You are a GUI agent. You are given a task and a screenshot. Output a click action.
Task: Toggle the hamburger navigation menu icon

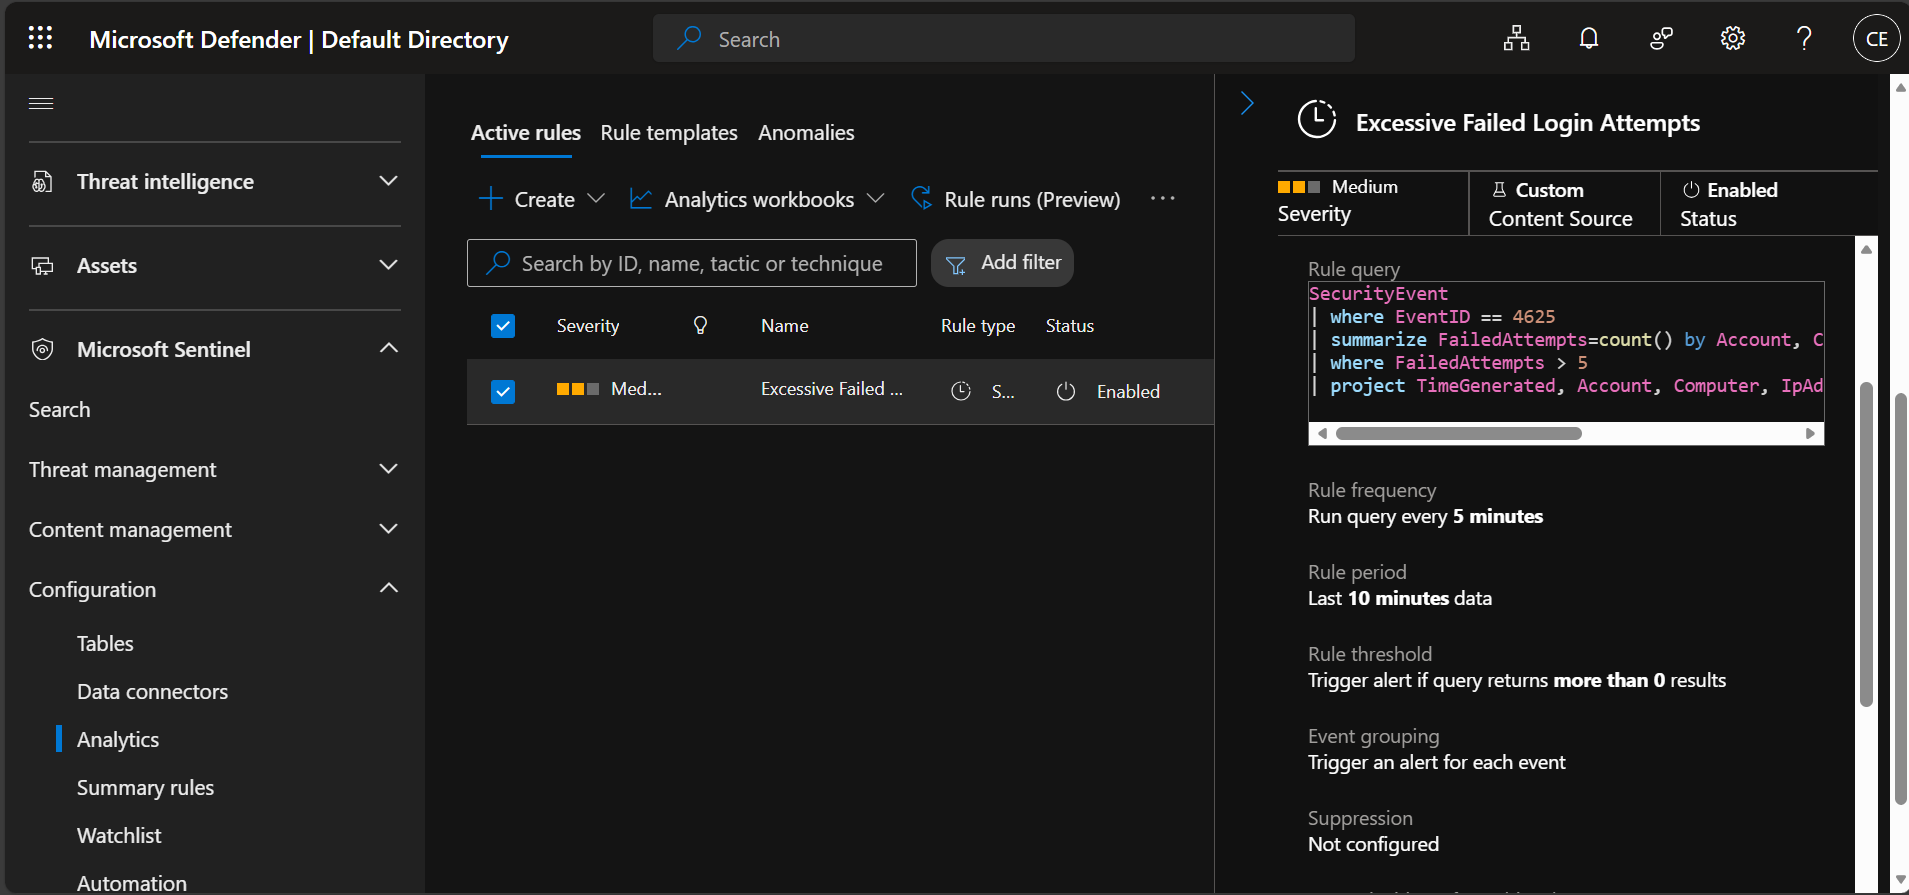click(41, 103)
